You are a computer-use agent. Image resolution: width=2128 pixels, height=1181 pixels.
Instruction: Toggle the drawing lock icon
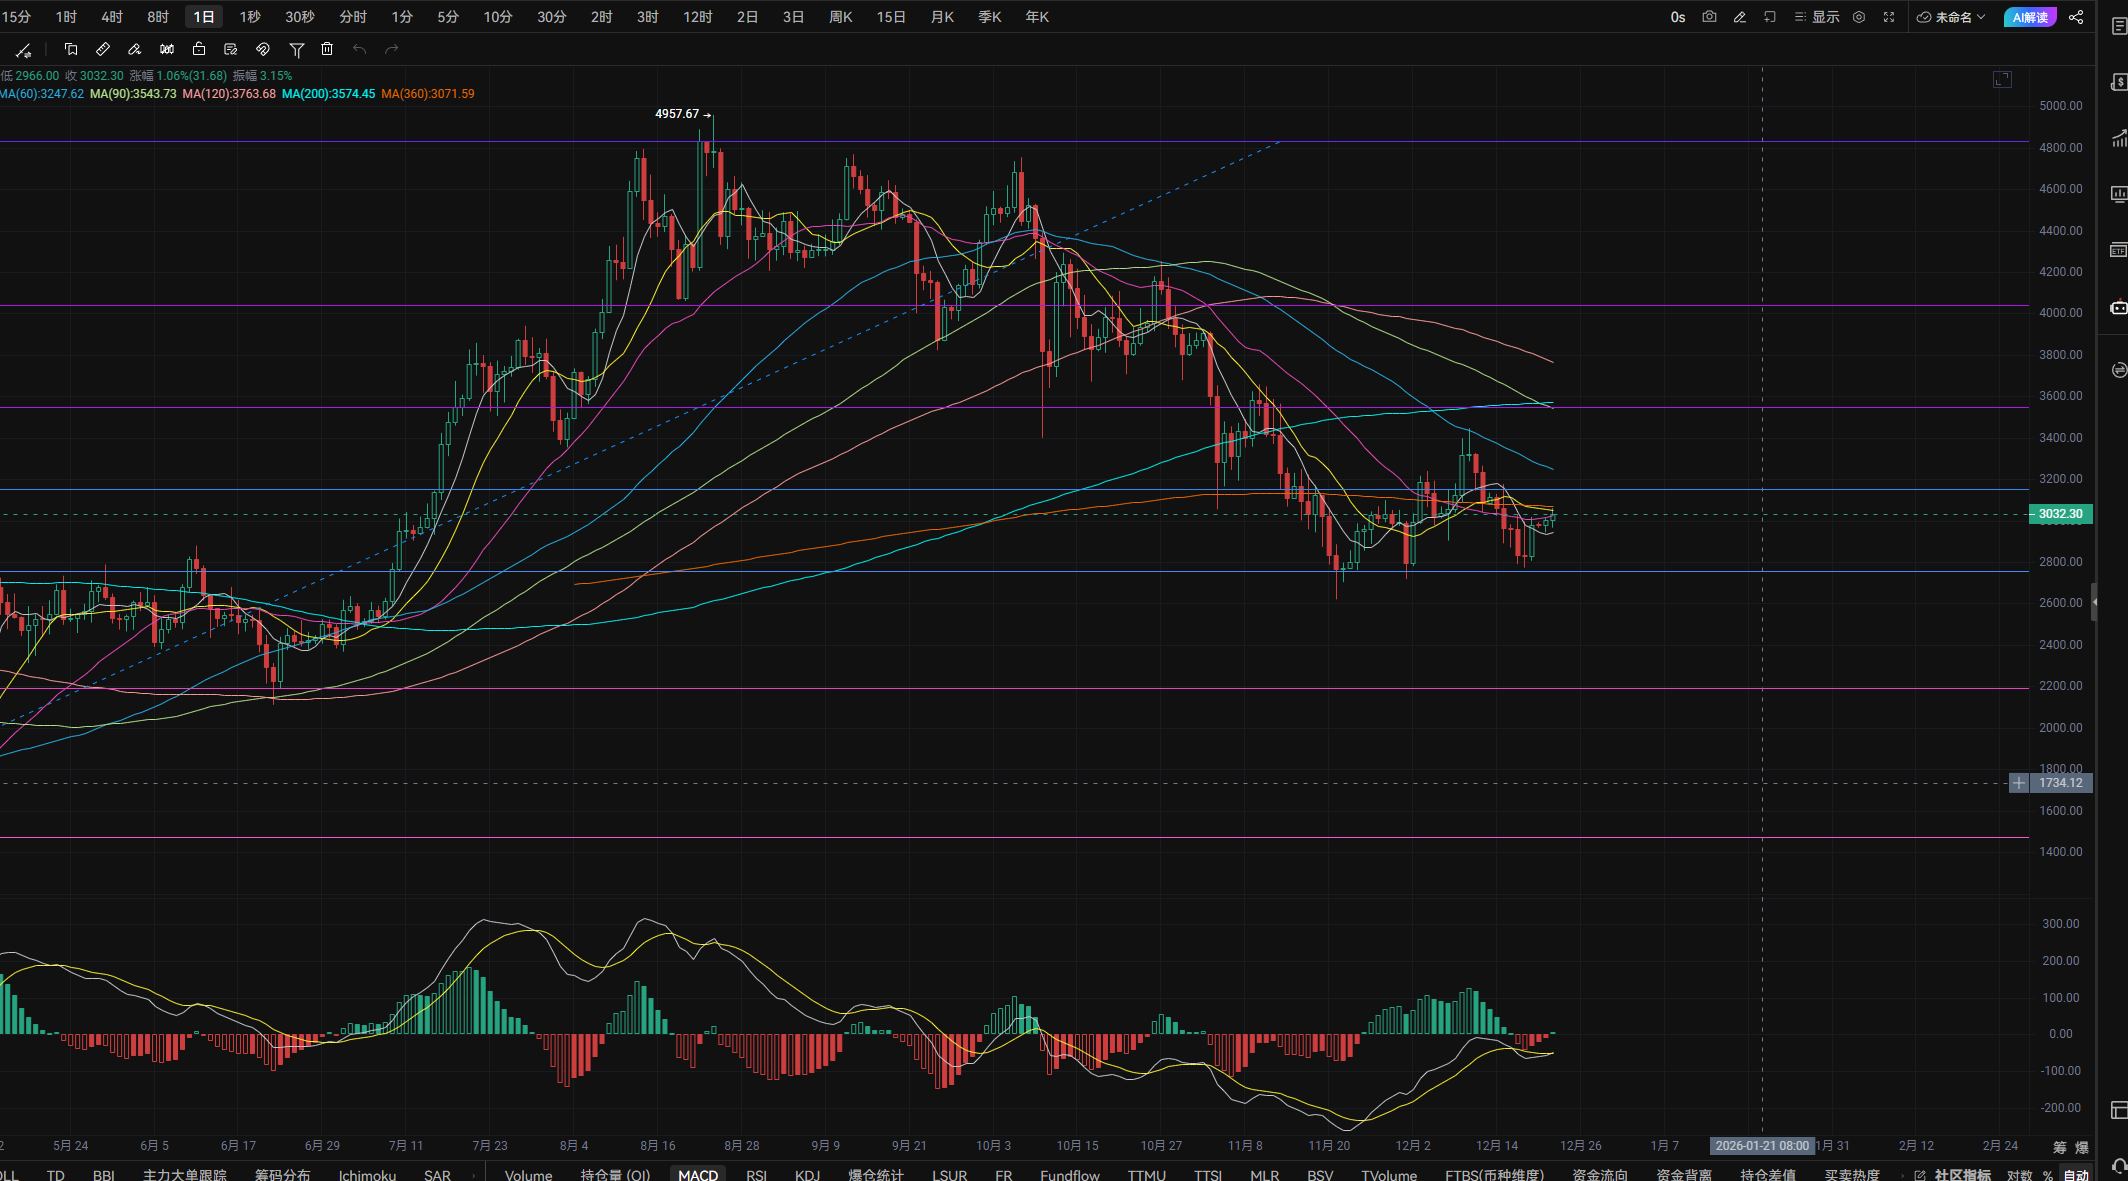click(x=199, y=49)
